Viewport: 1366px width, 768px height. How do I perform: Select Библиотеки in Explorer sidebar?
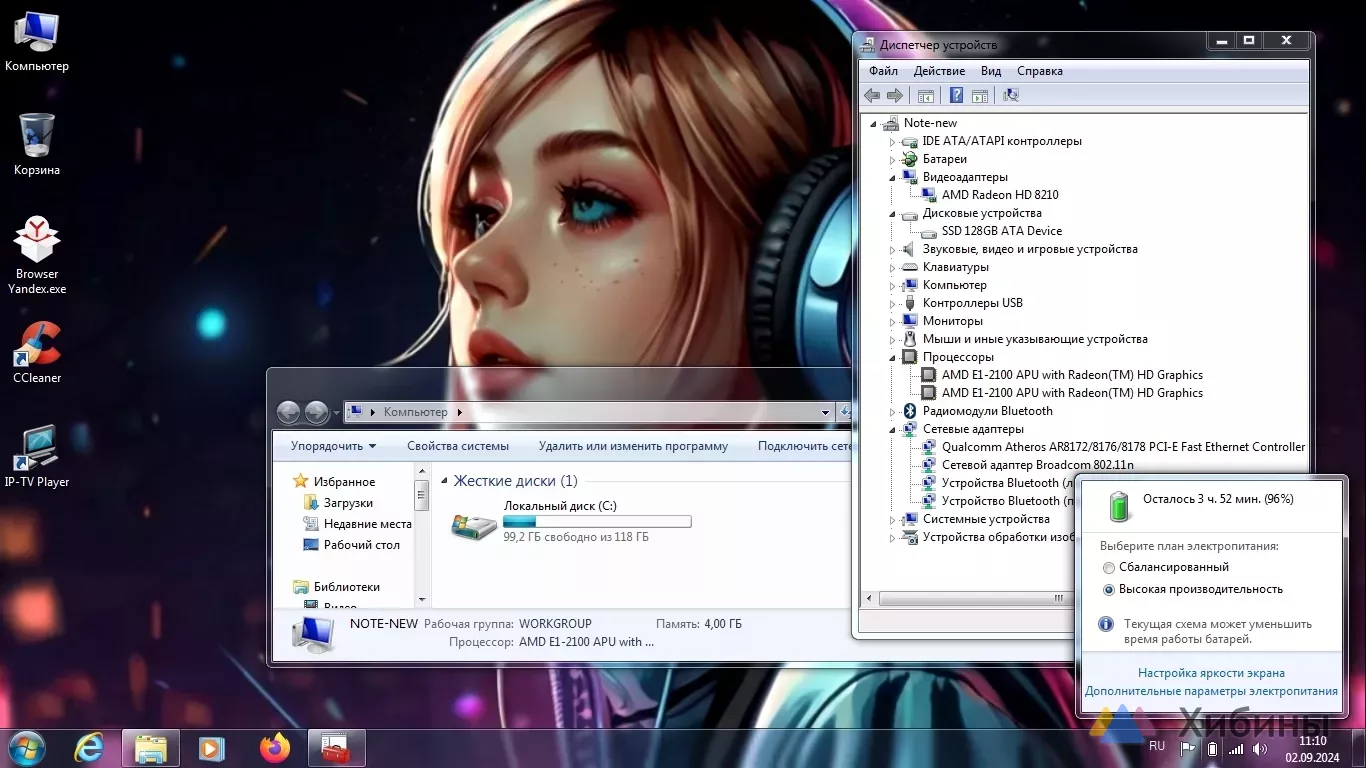tap(347, 587)
